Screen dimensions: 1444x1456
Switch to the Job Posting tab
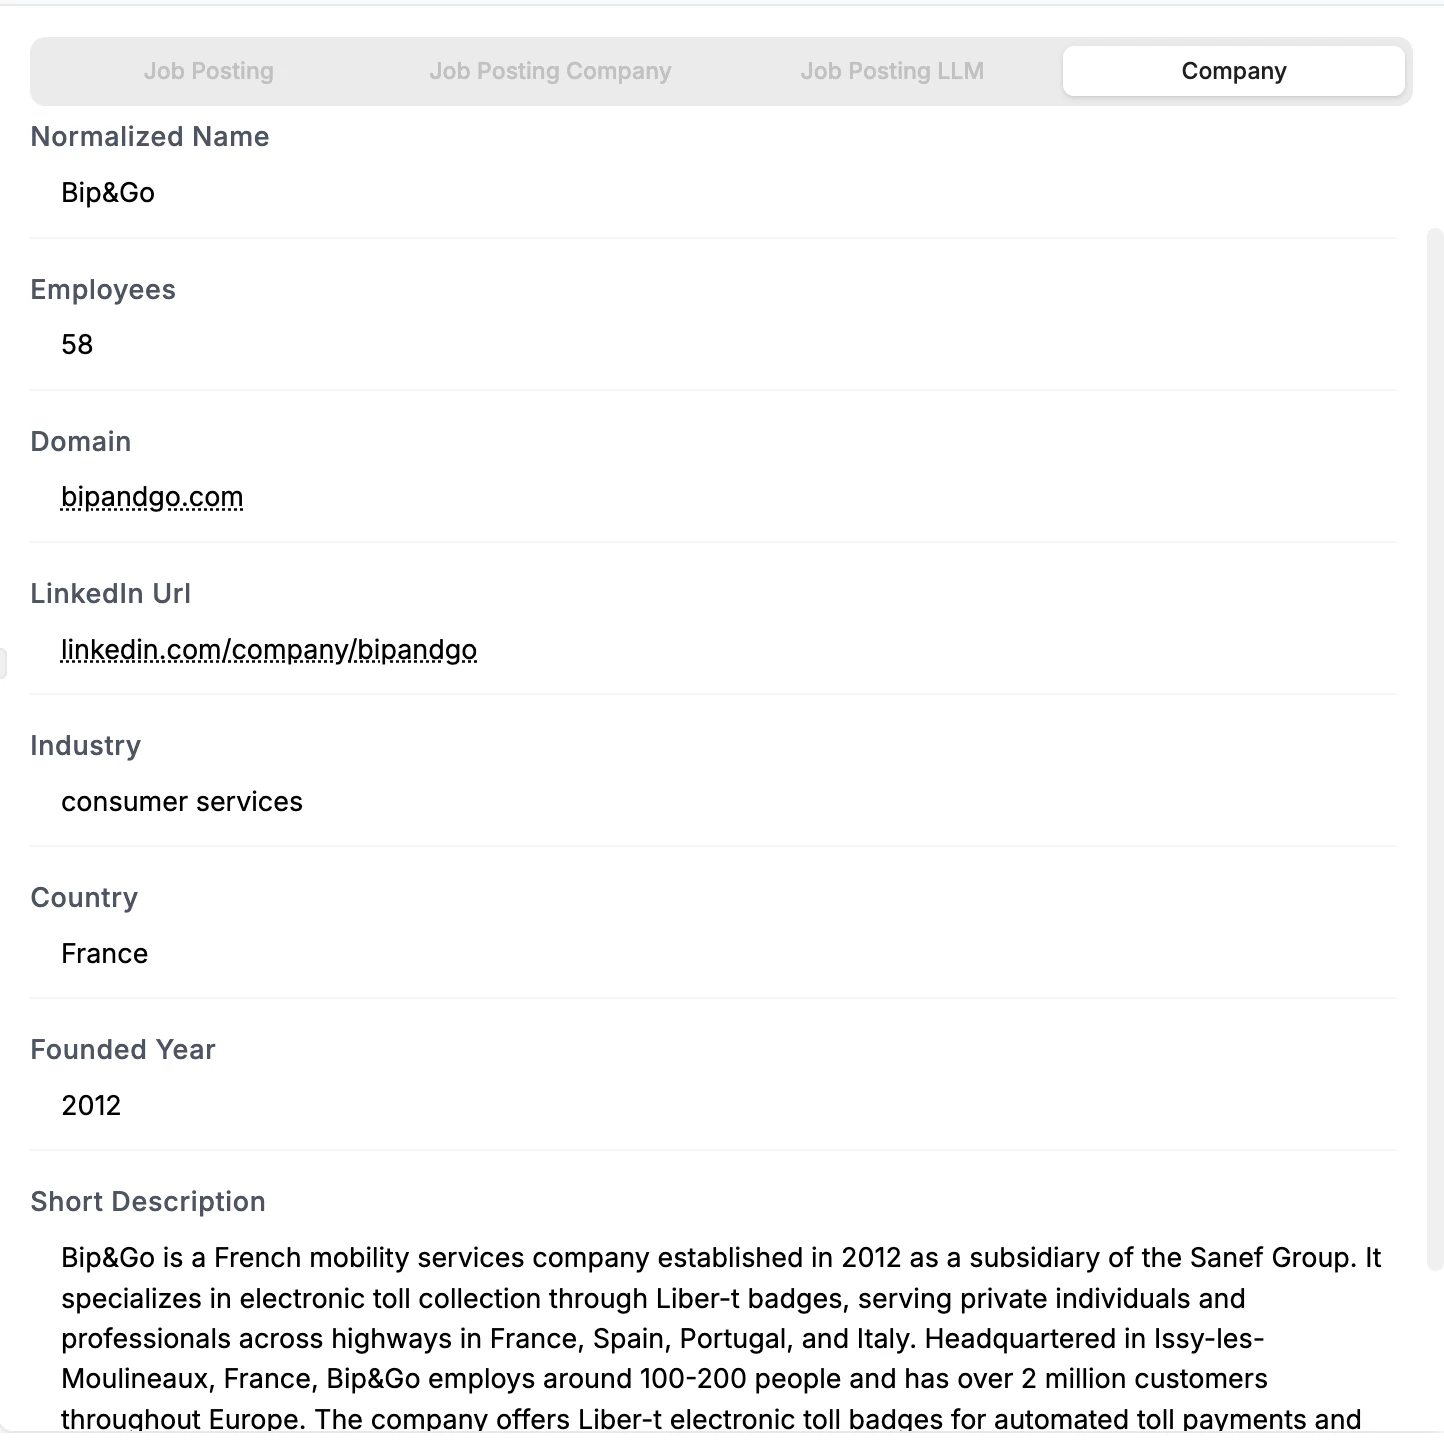pos(208,71)
